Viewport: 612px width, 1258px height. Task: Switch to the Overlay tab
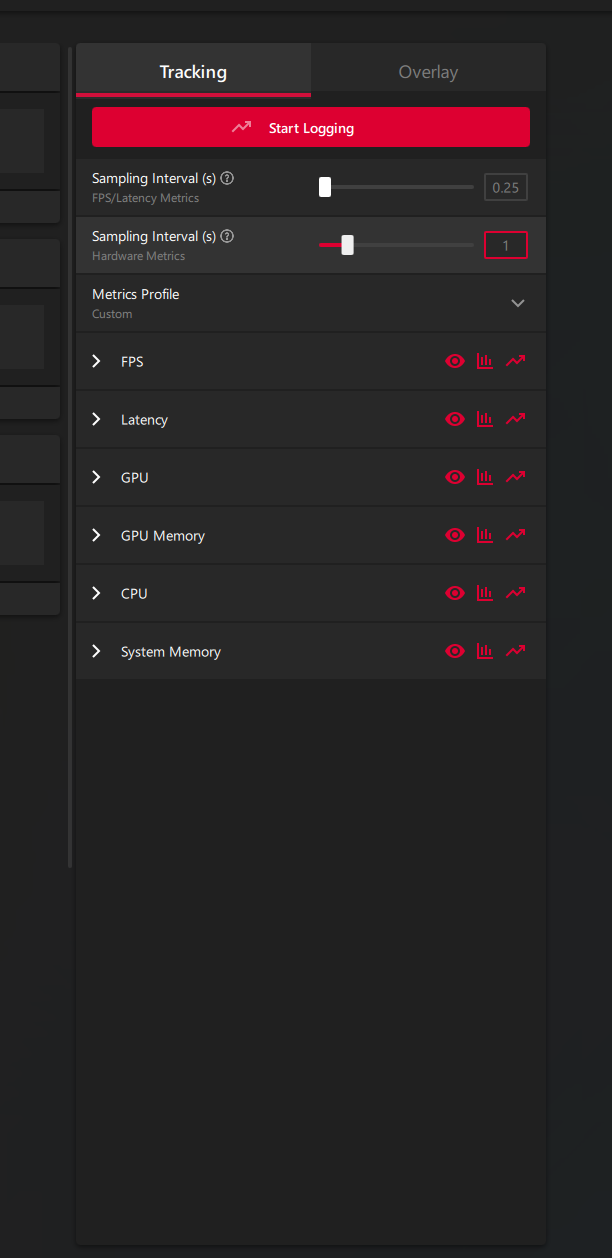(x=428, y=72)
